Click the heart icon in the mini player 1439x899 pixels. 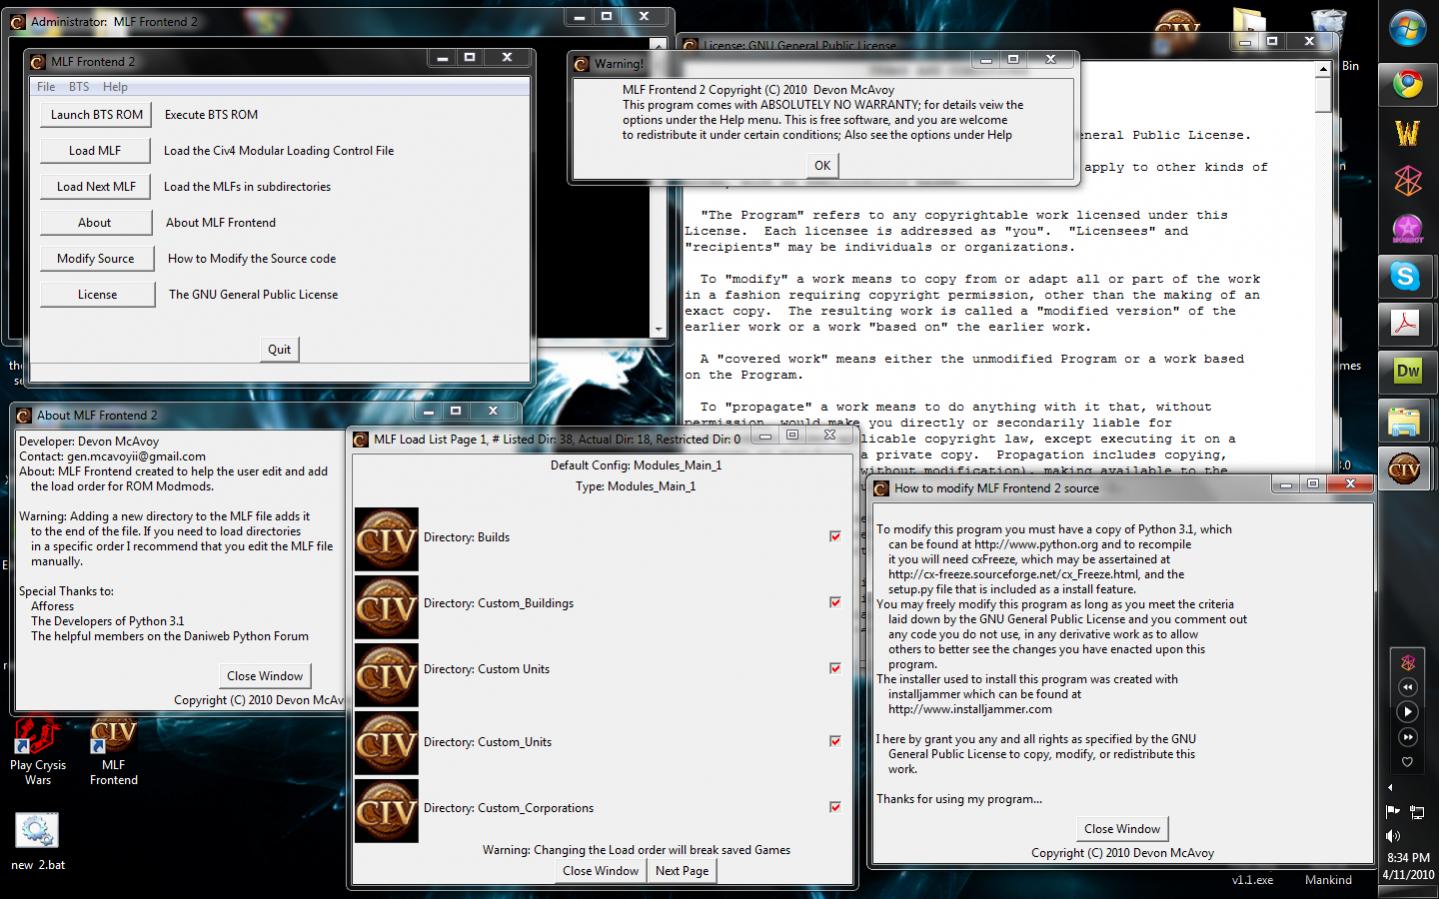coord(1408,762)
